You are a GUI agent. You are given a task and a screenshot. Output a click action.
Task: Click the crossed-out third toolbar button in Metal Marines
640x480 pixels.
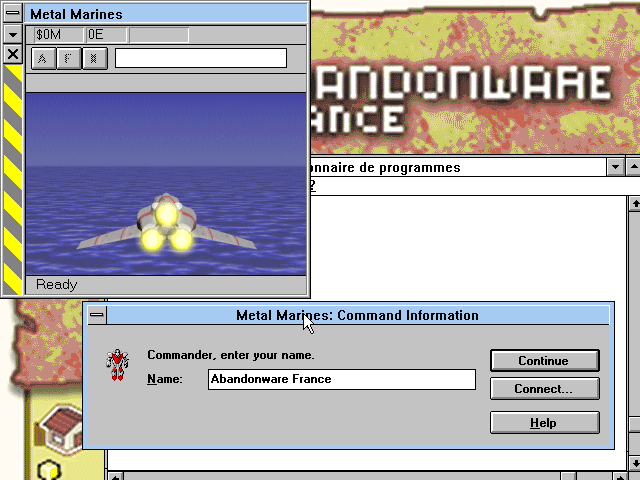click(x=94, y=58)
